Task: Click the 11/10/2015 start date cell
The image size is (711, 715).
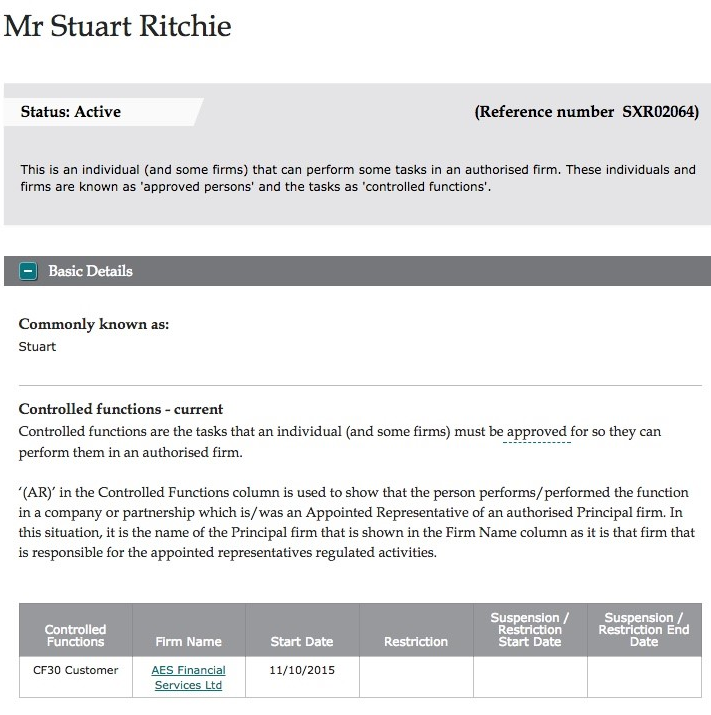Action: click(302, 677)
